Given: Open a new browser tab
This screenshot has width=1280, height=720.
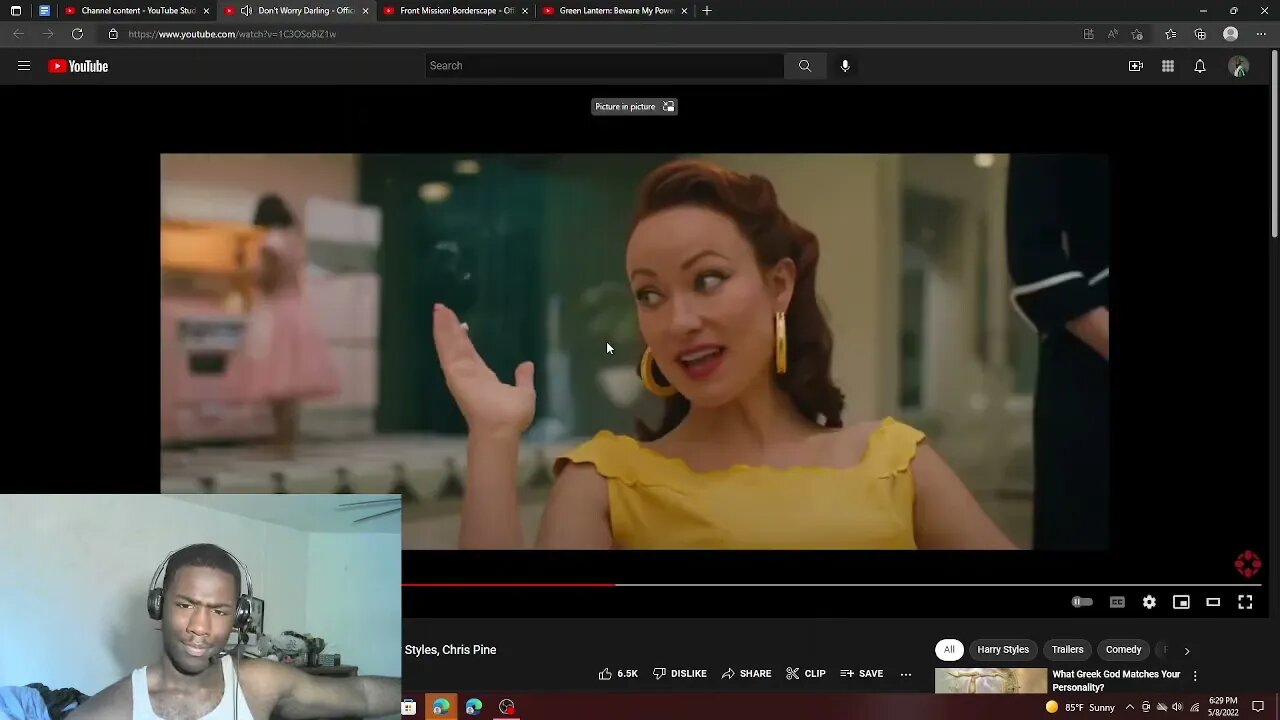Looking at the screenshot, I should click(707, 11).
